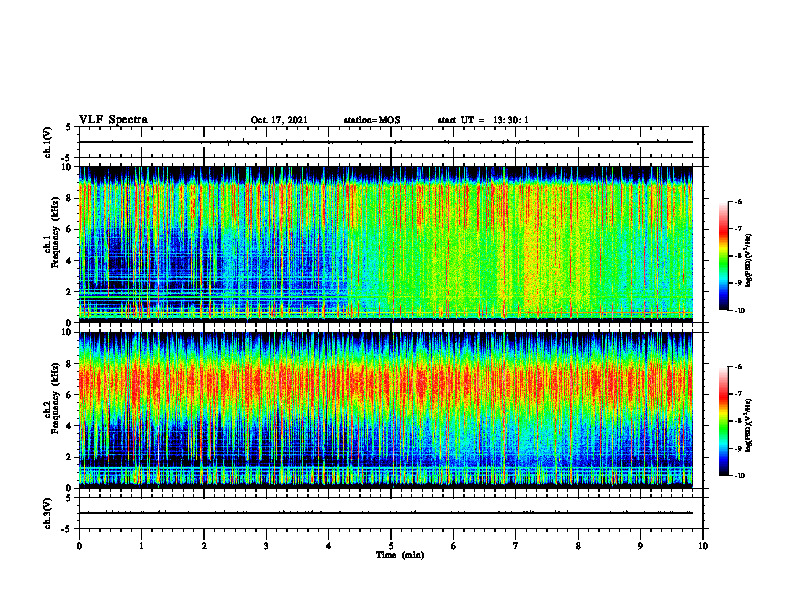Click time axis tick label '2'
Viewport: 792px width, 612px height.
[204, 546]
